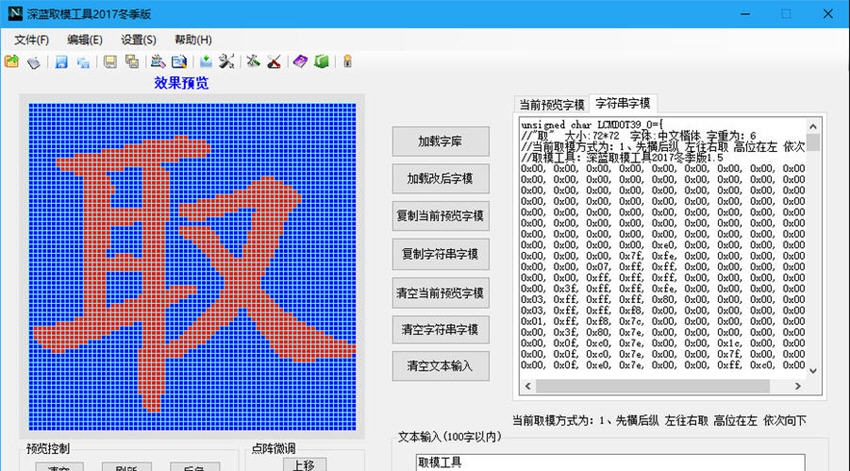Click the N application icon in the title bar
Viewport: 850px width, 471px height.
pos(15,14)
